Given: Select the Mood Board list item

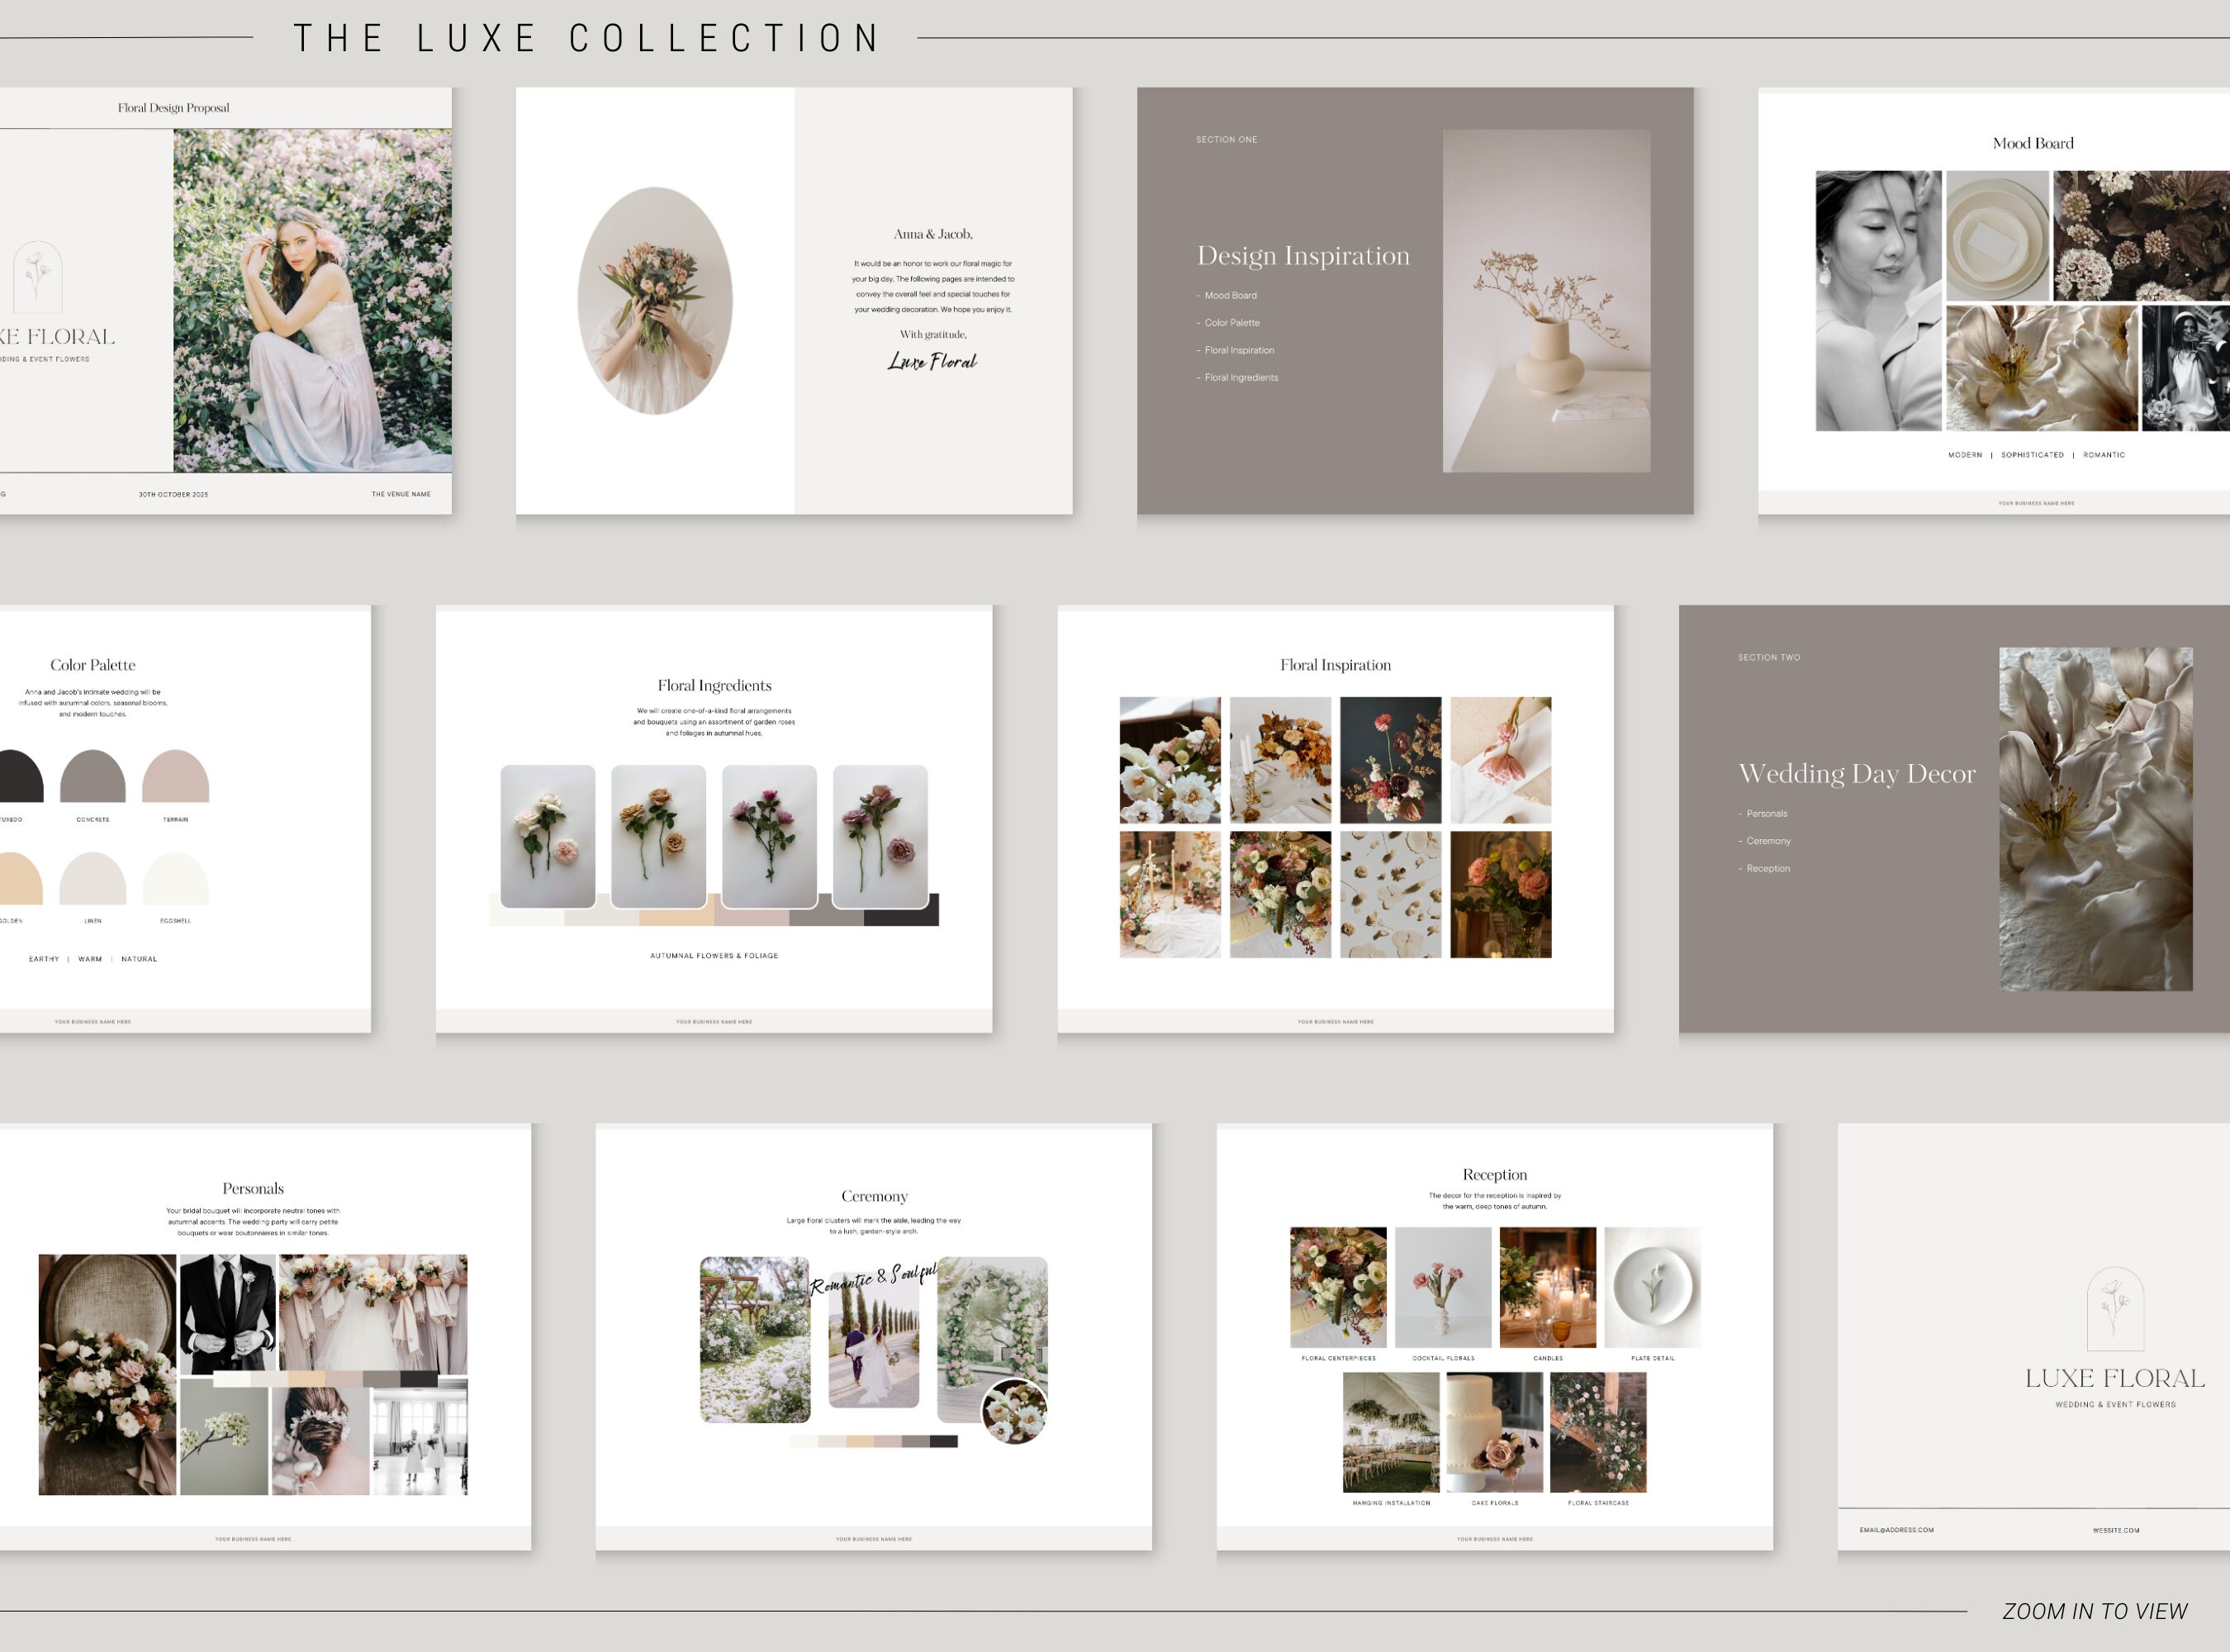Looking at the screenshot, I should click(x=1231, y=295).
